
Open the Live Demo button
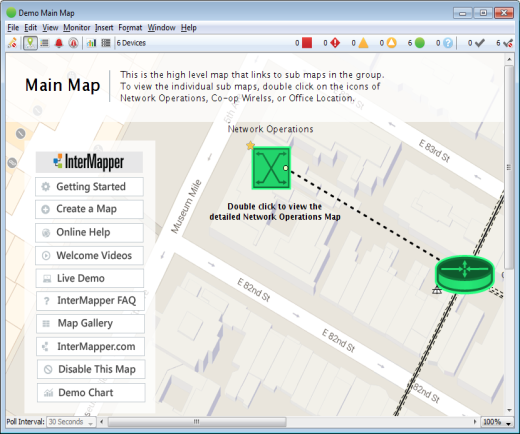click(x=90, y=278)
